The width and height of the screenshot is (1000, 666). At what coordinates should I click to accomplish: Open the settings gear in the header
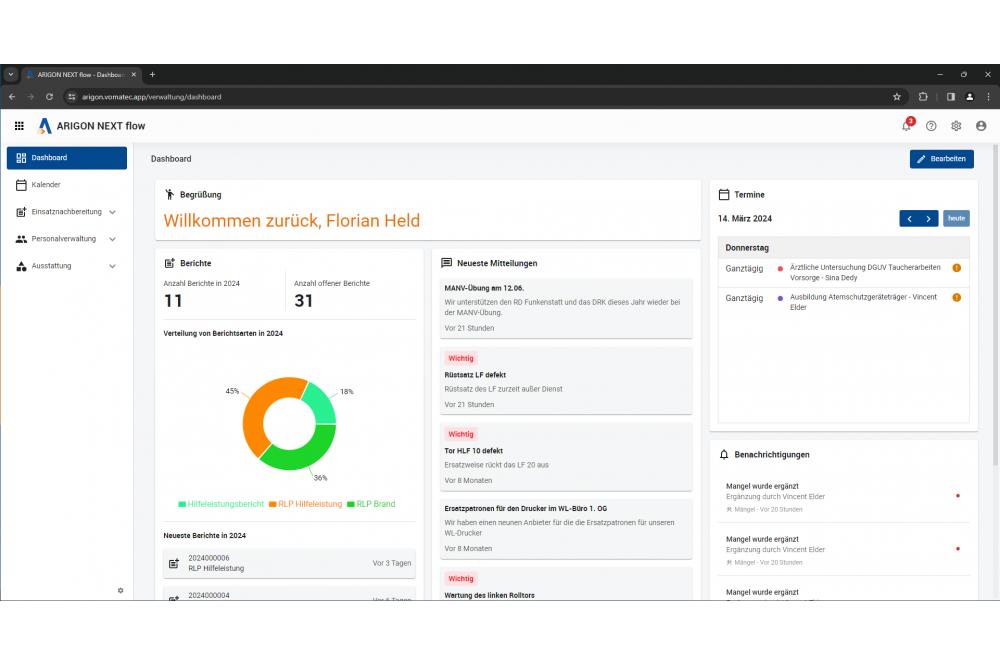pyautogui.click(x=956, y=126)
